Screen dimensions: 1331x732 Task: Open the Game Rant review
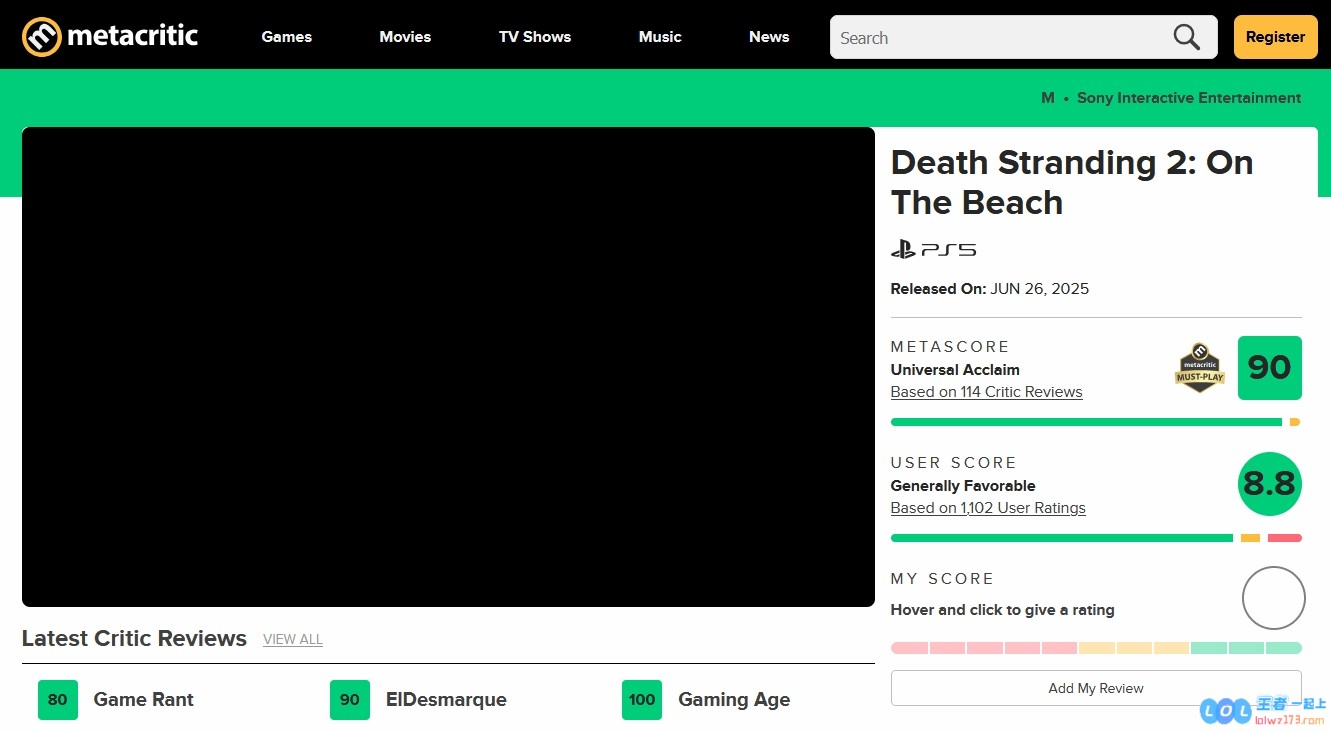click(x=143, y=700)
